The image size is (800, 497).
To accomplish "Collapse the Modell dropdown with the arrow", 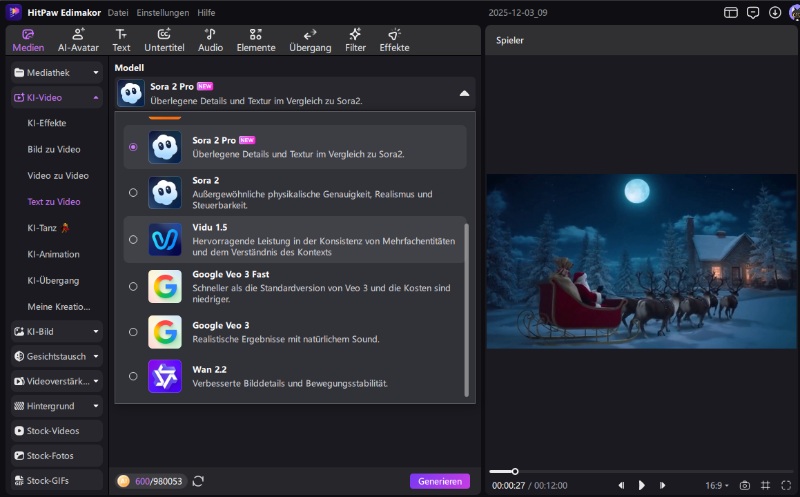I will pos(464,93).
